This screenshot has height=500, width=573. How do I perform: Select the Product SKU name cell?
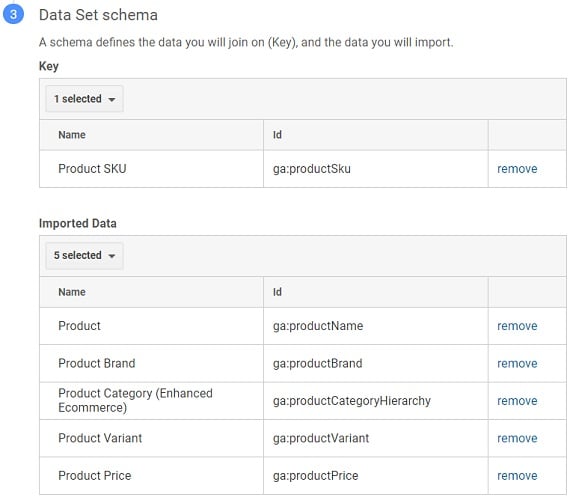pos(151,169)
